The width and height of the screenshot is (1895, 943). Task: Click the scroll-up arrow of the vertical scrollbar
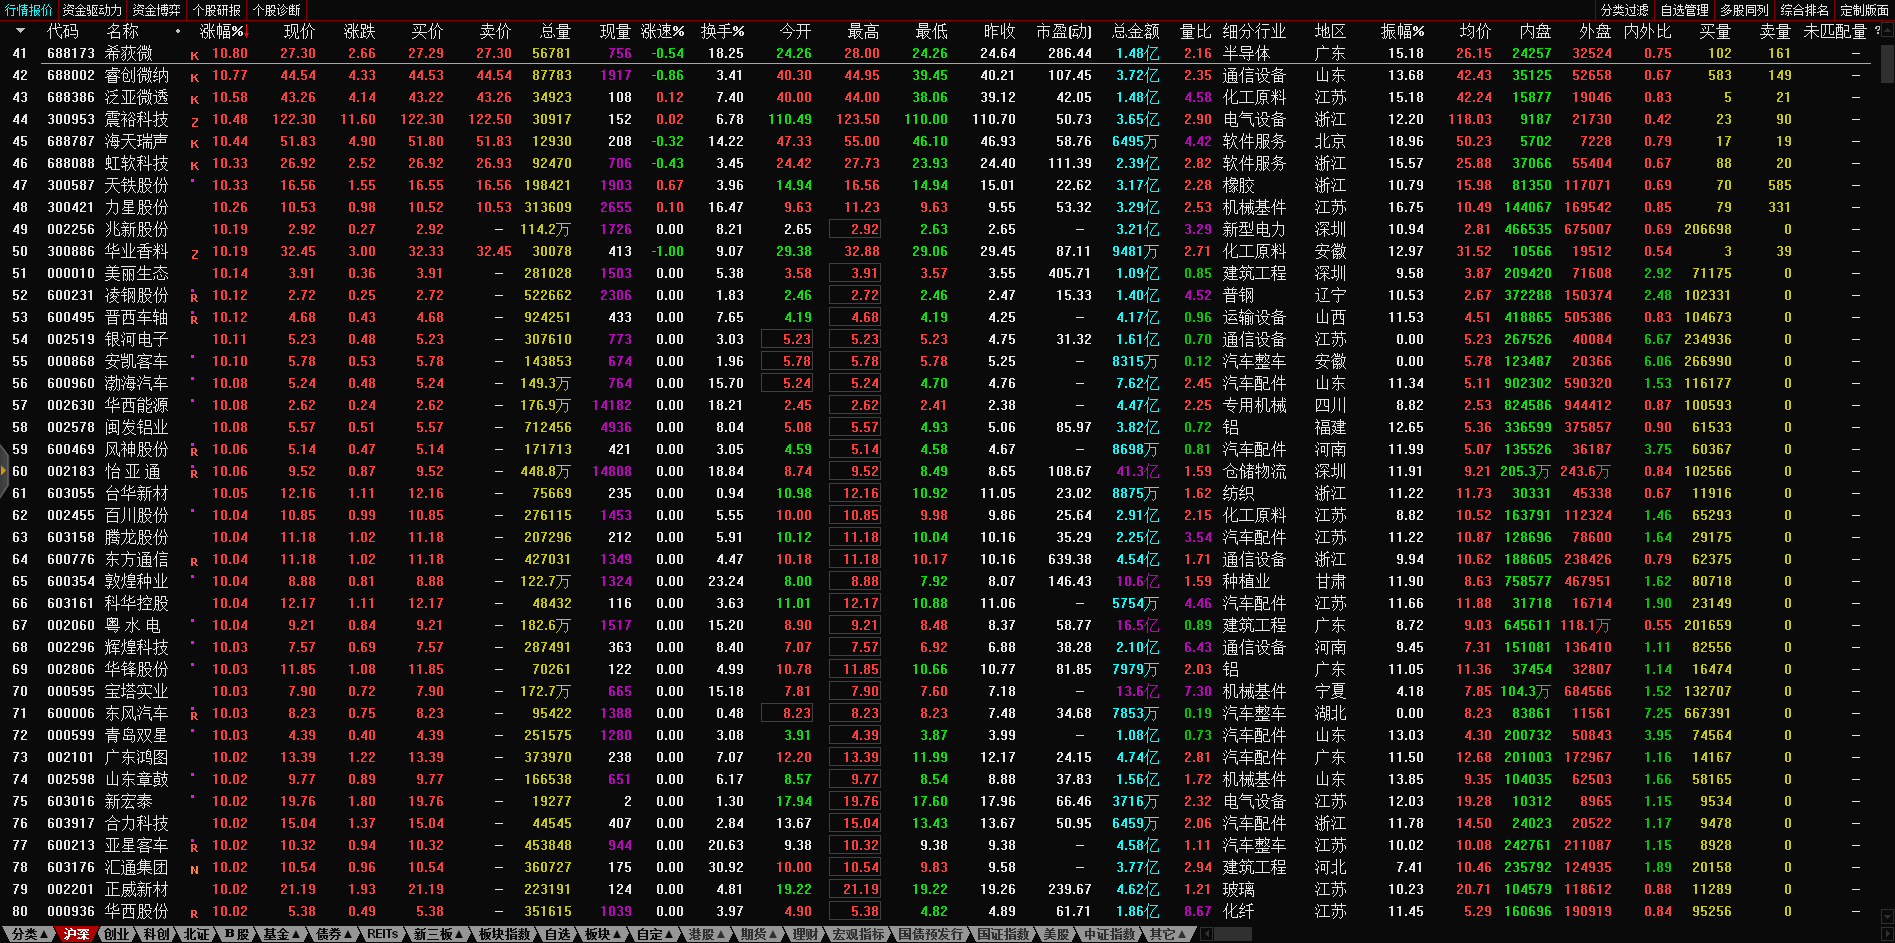[1886, 29]
